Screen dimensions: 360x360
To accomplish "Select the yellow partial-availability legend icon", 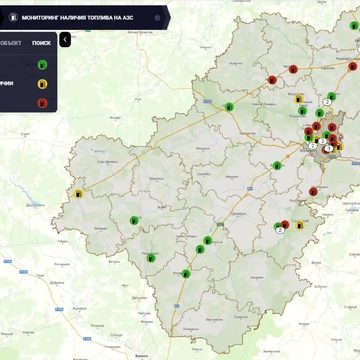I will tap(42, 84).
